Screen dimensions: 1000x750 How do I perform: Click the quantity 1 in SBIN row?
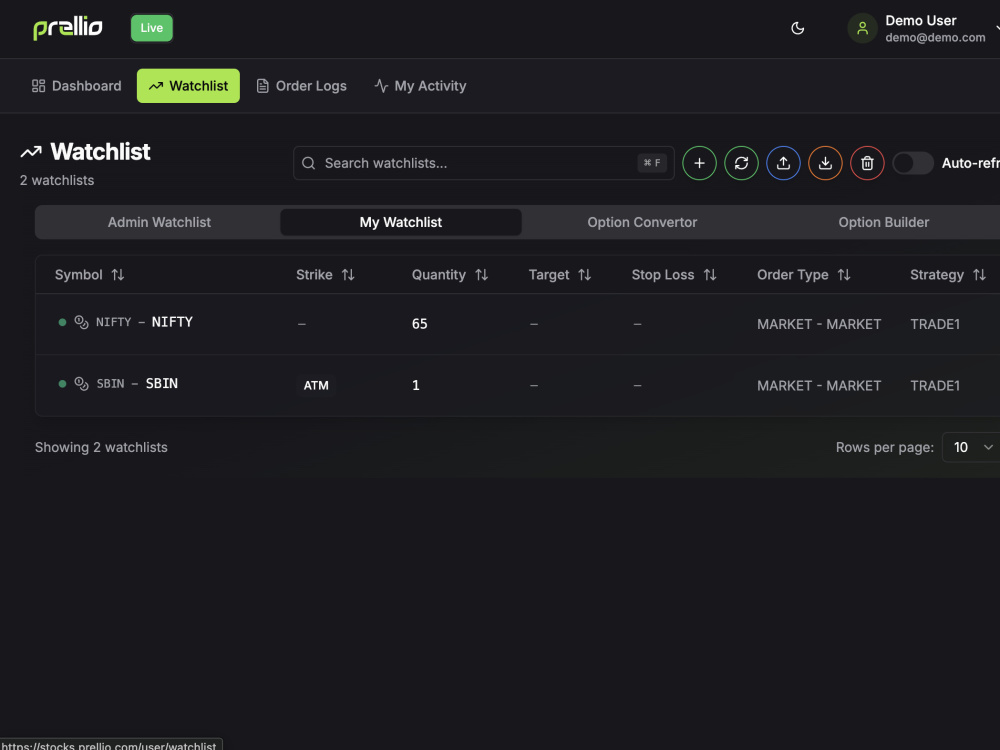click(x=416, y=385)
